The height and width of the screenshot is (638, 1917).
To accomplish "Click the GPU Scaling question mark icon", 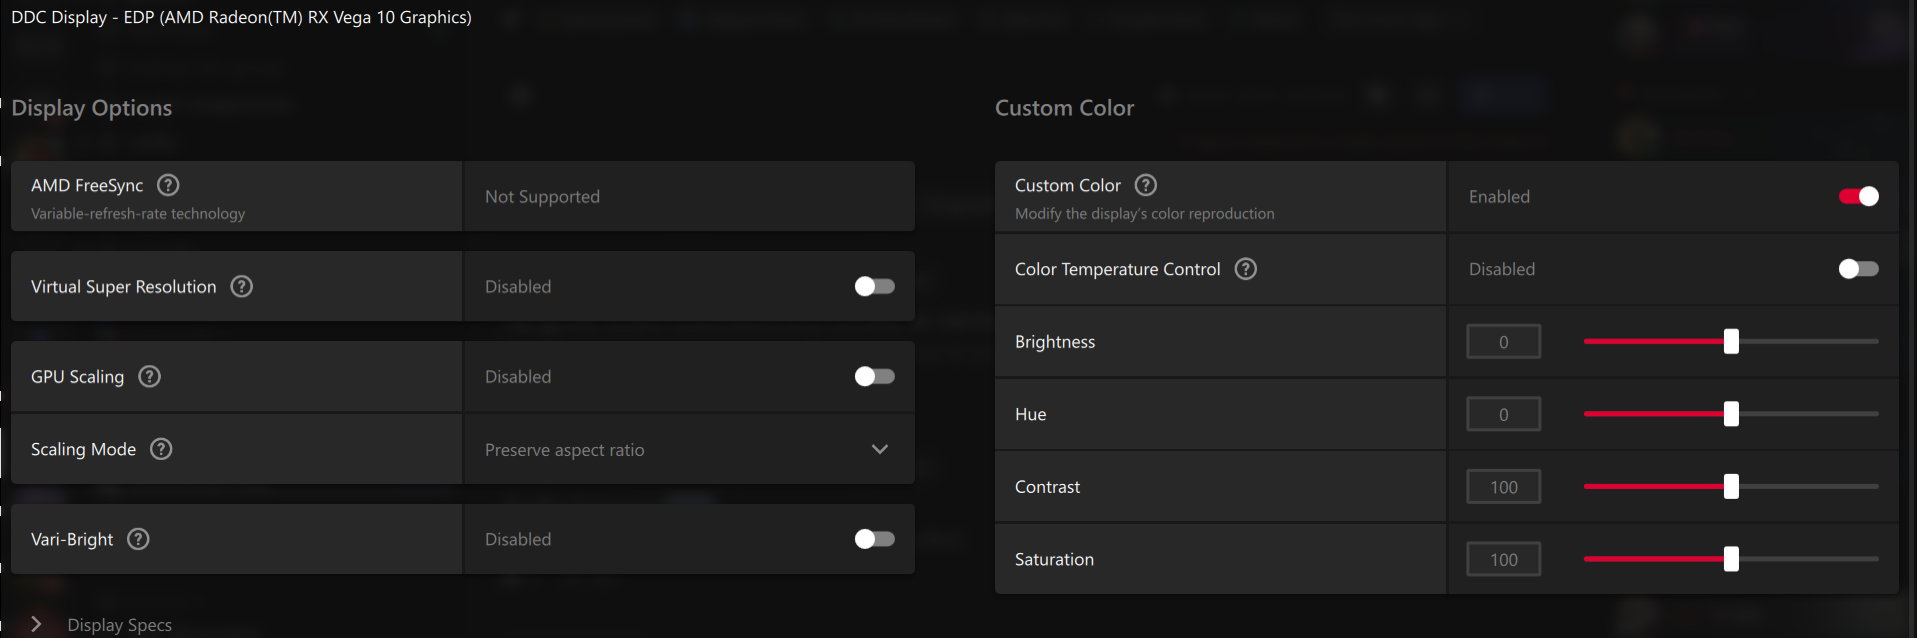I will 150,377.
